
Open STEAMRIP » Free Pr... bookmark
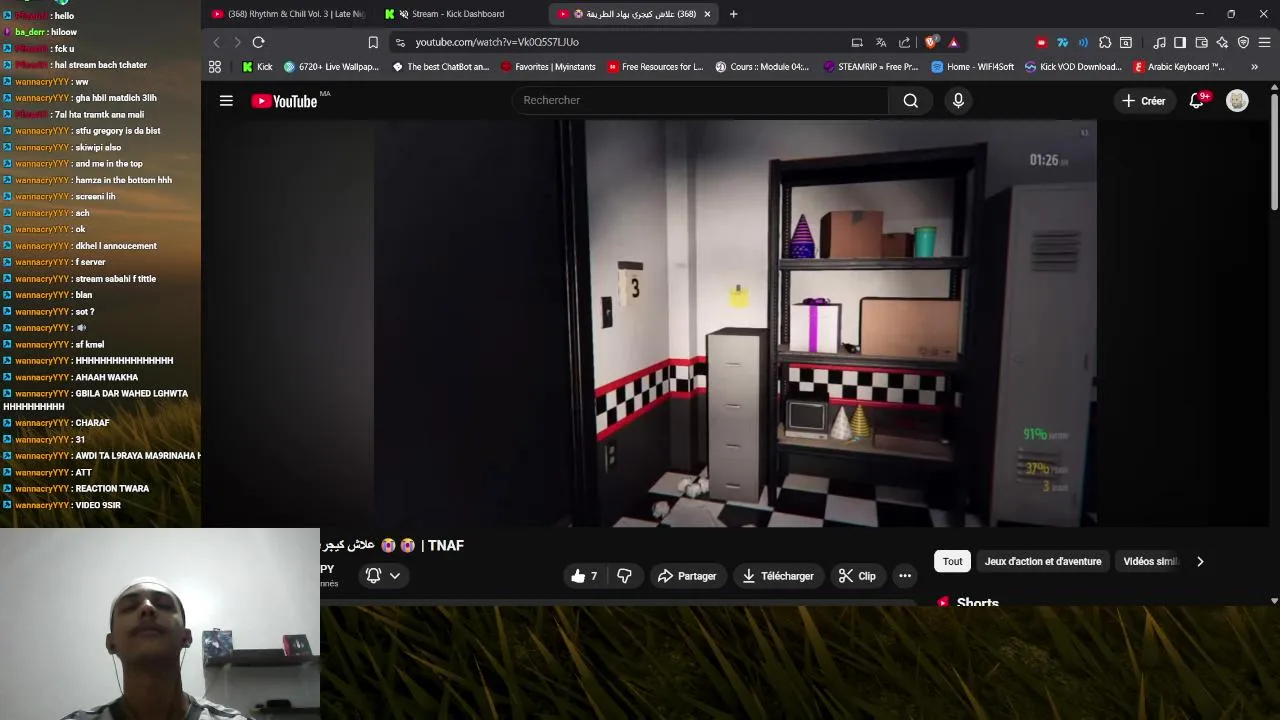tap(870, 67)
